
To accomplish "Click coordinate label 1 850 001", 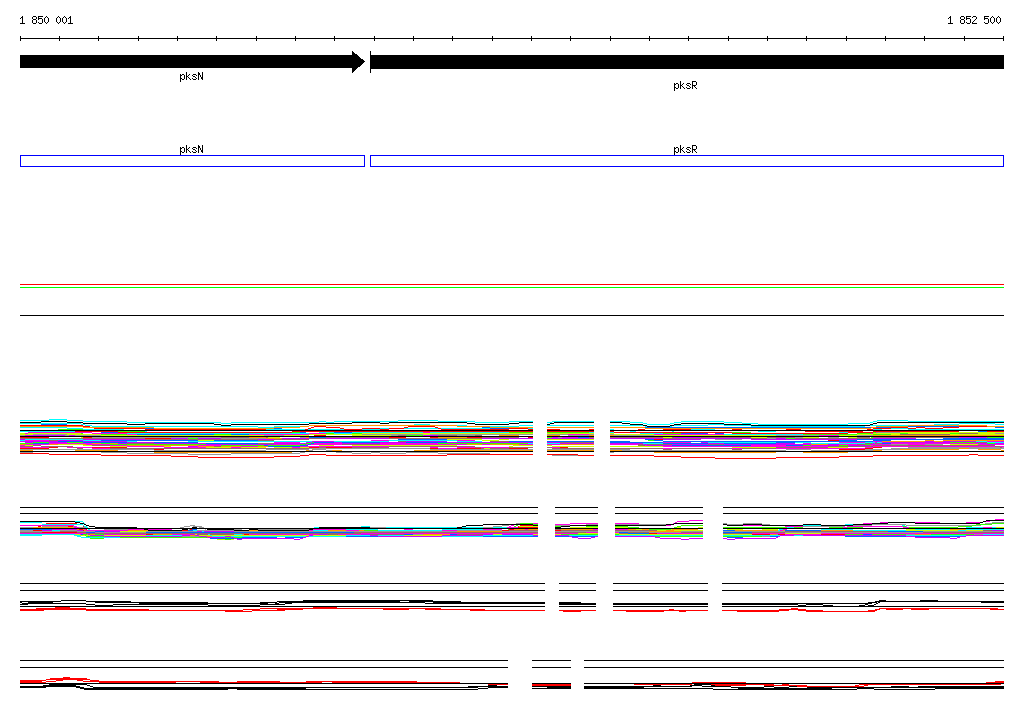I will pos(46,20).
